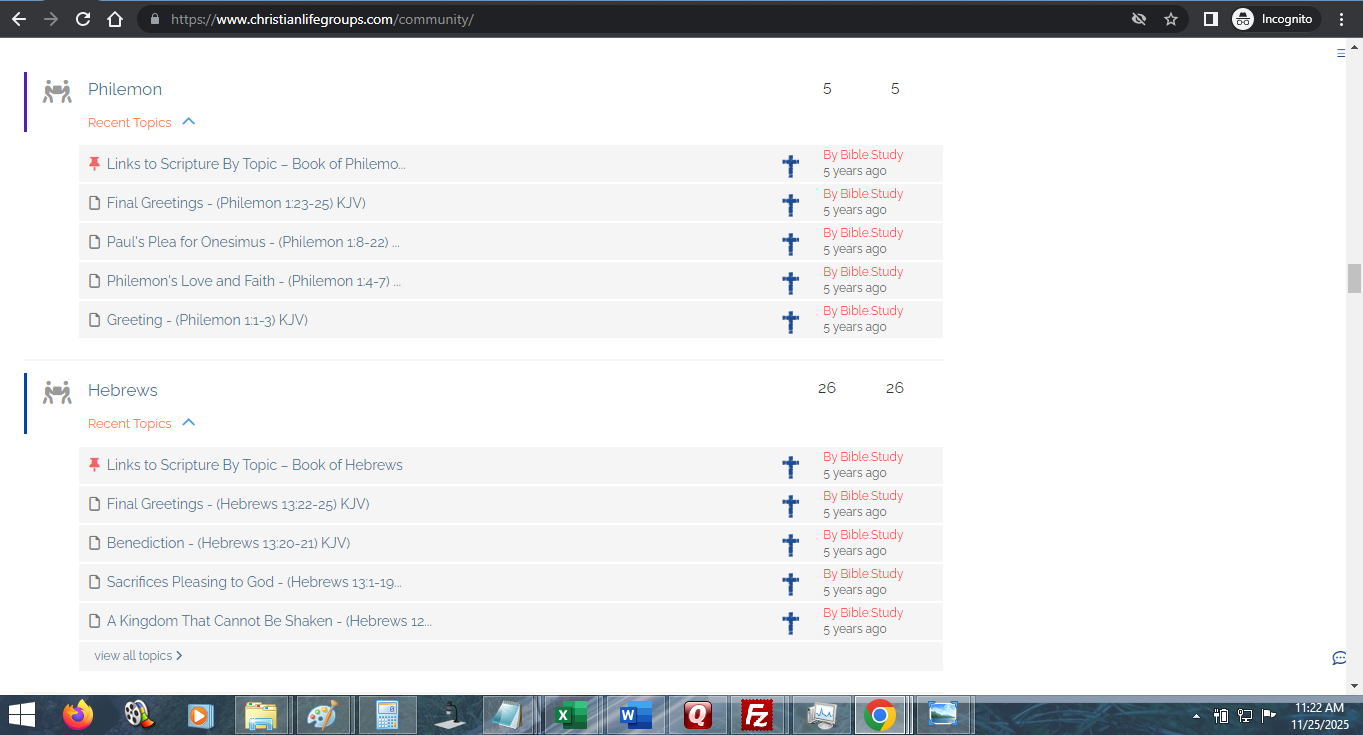
Task: Click cross avatar beside Benediction Hebrews topic
Action: click(790, 545)
